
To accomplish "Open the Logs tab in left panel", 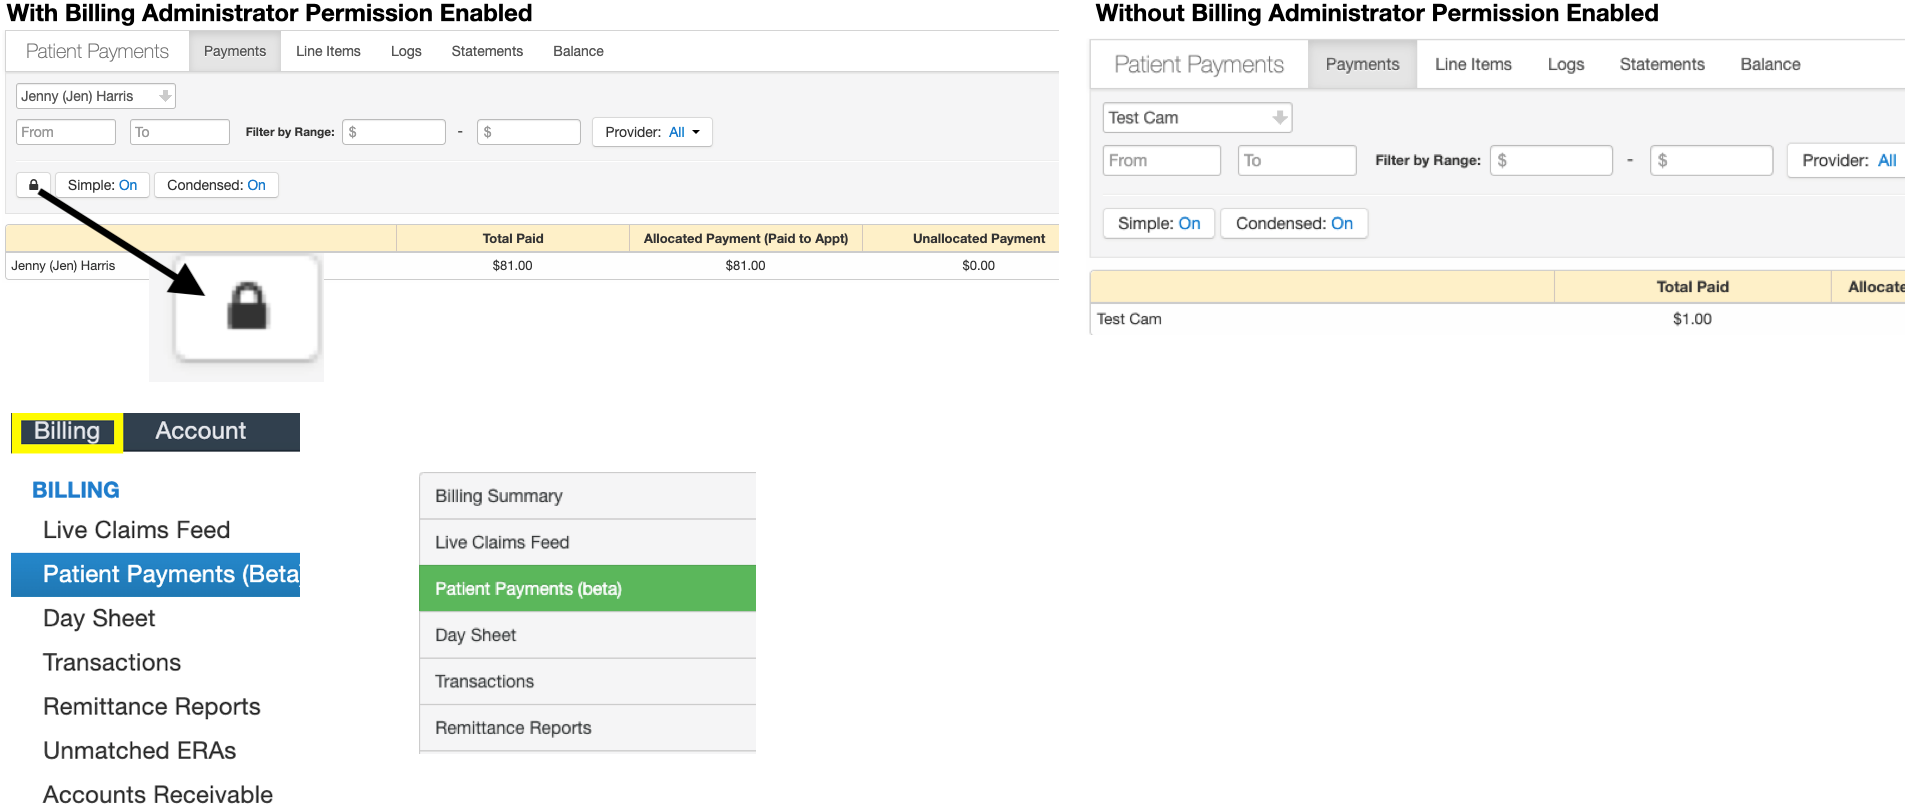I will pyautogui.click(x=406, y=51).
